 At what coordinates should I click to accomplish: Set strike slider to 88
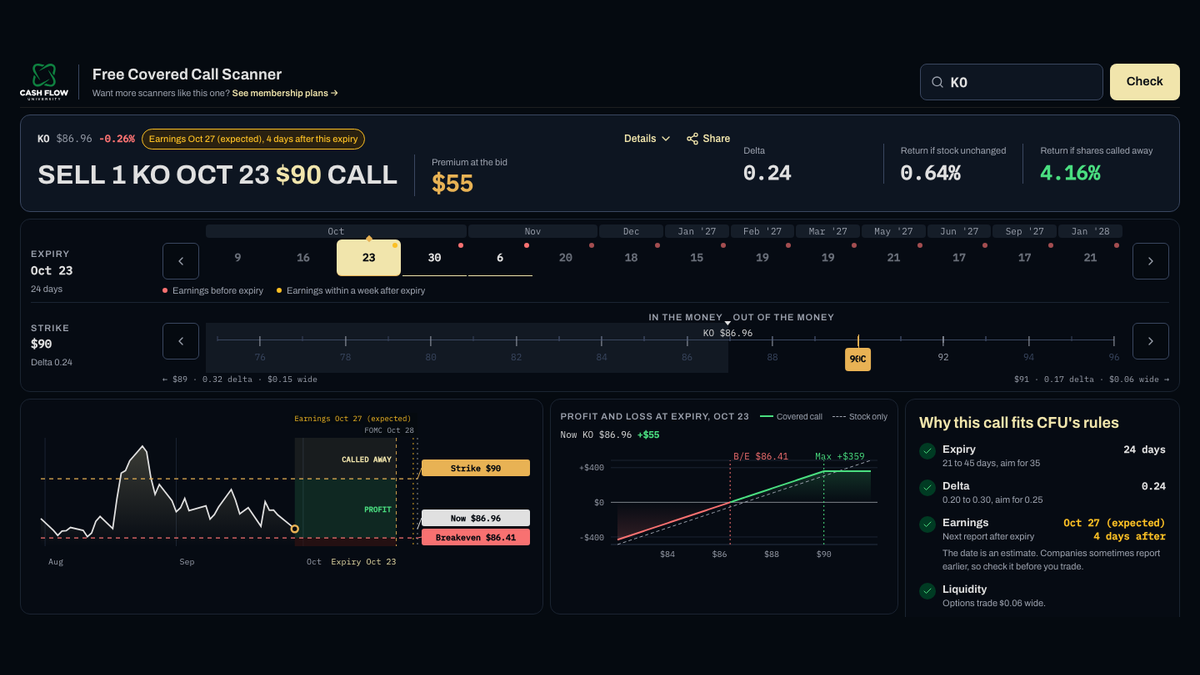point(772,356)
